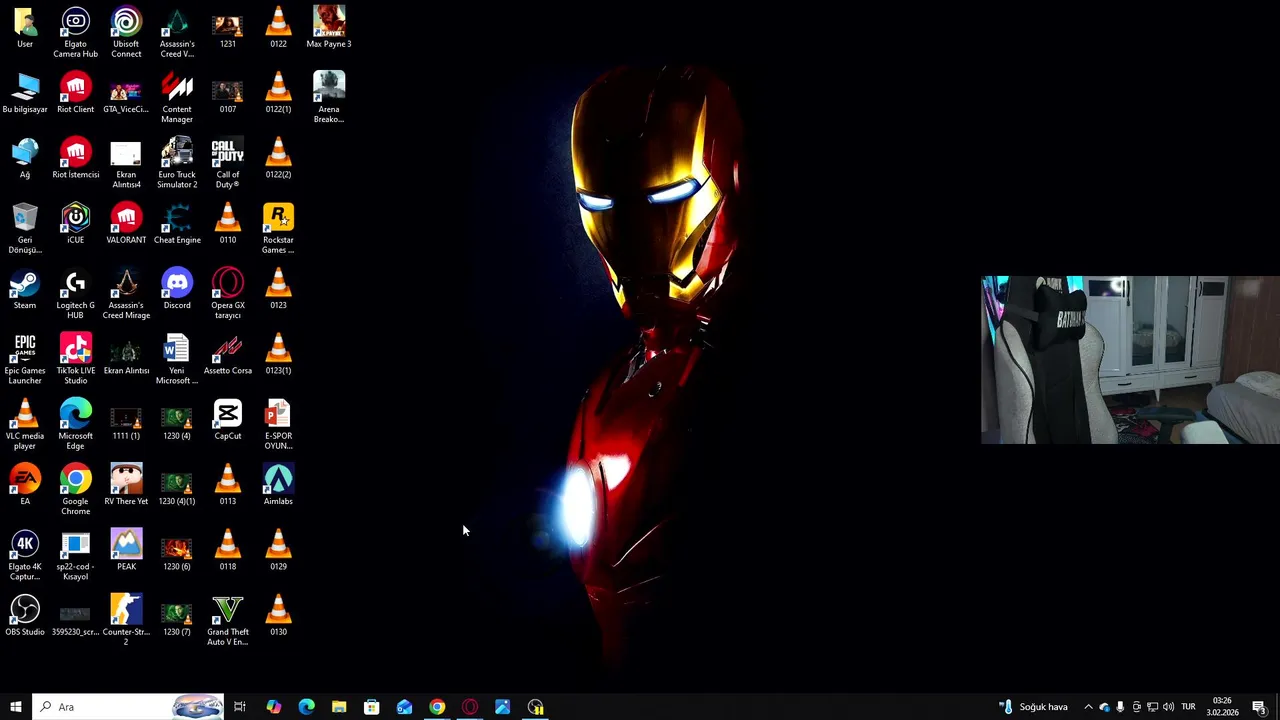
Task: Select the Max Payne 3 icon
Action: tap(329, 28)
